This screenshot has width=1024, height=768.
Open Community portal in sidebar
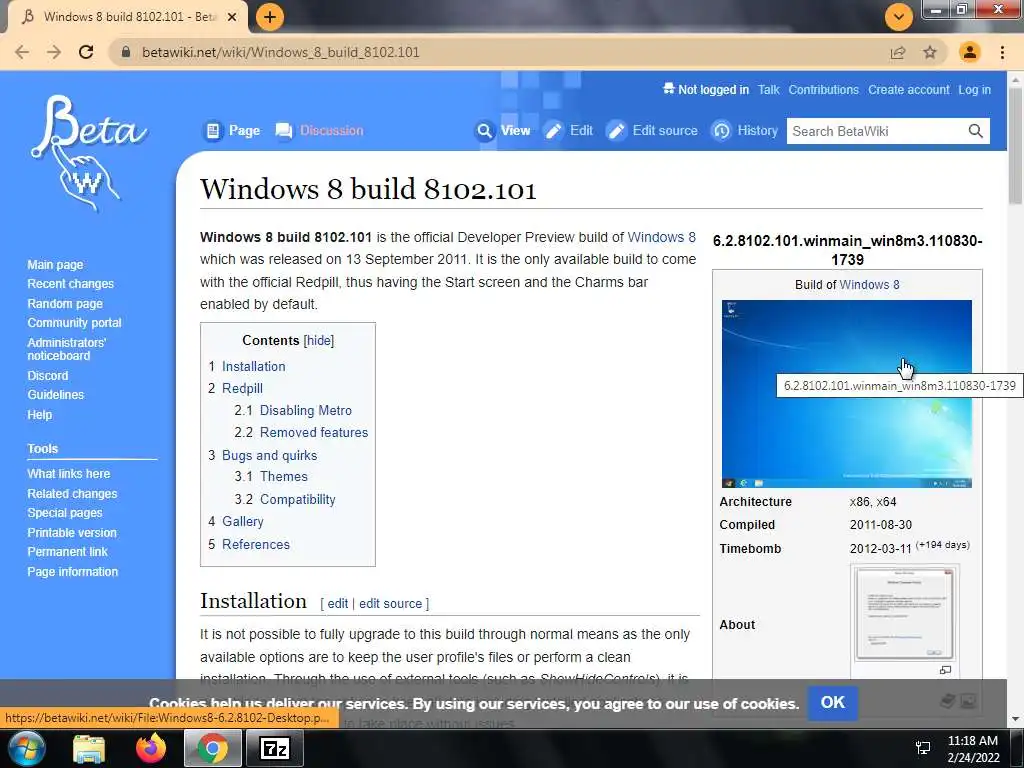[x=74, y=323]
